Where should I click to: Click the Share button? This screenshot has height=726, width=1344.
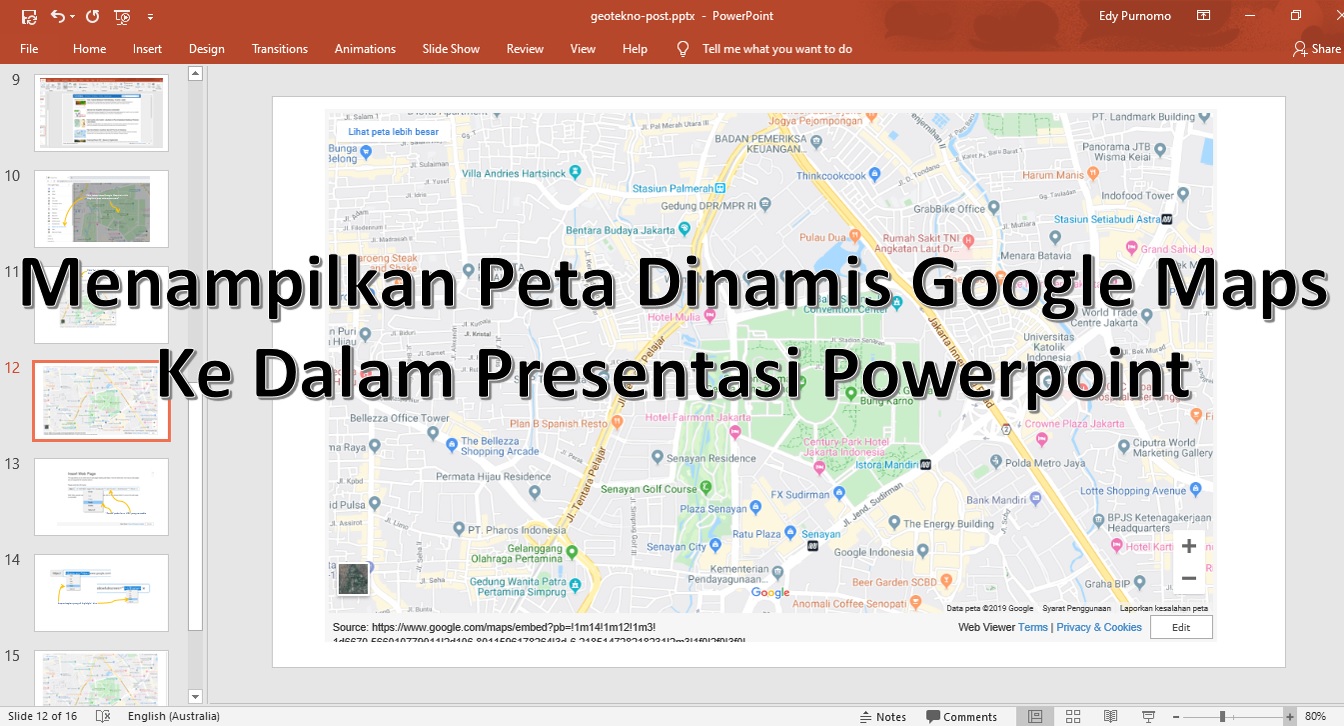1317,48
